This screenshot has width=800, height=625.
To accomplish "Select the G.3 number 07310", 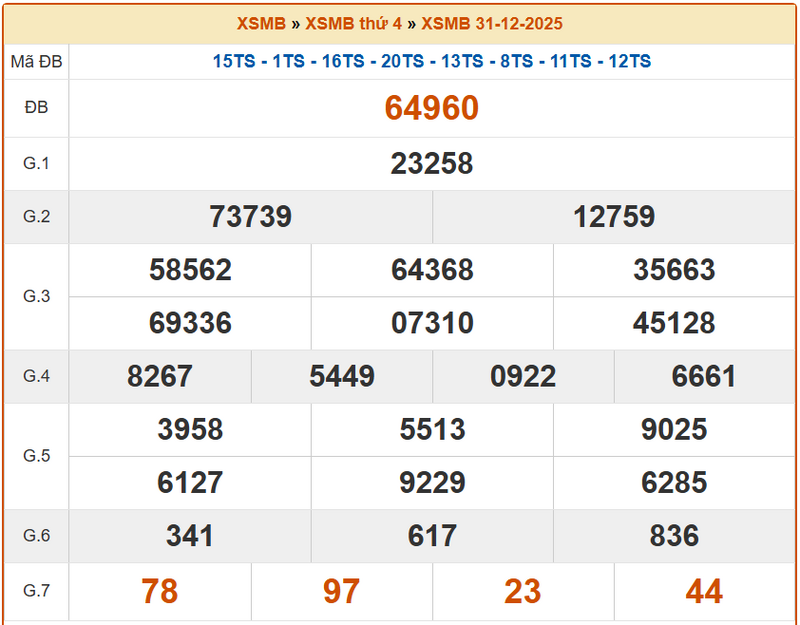I will click(432, 323).
